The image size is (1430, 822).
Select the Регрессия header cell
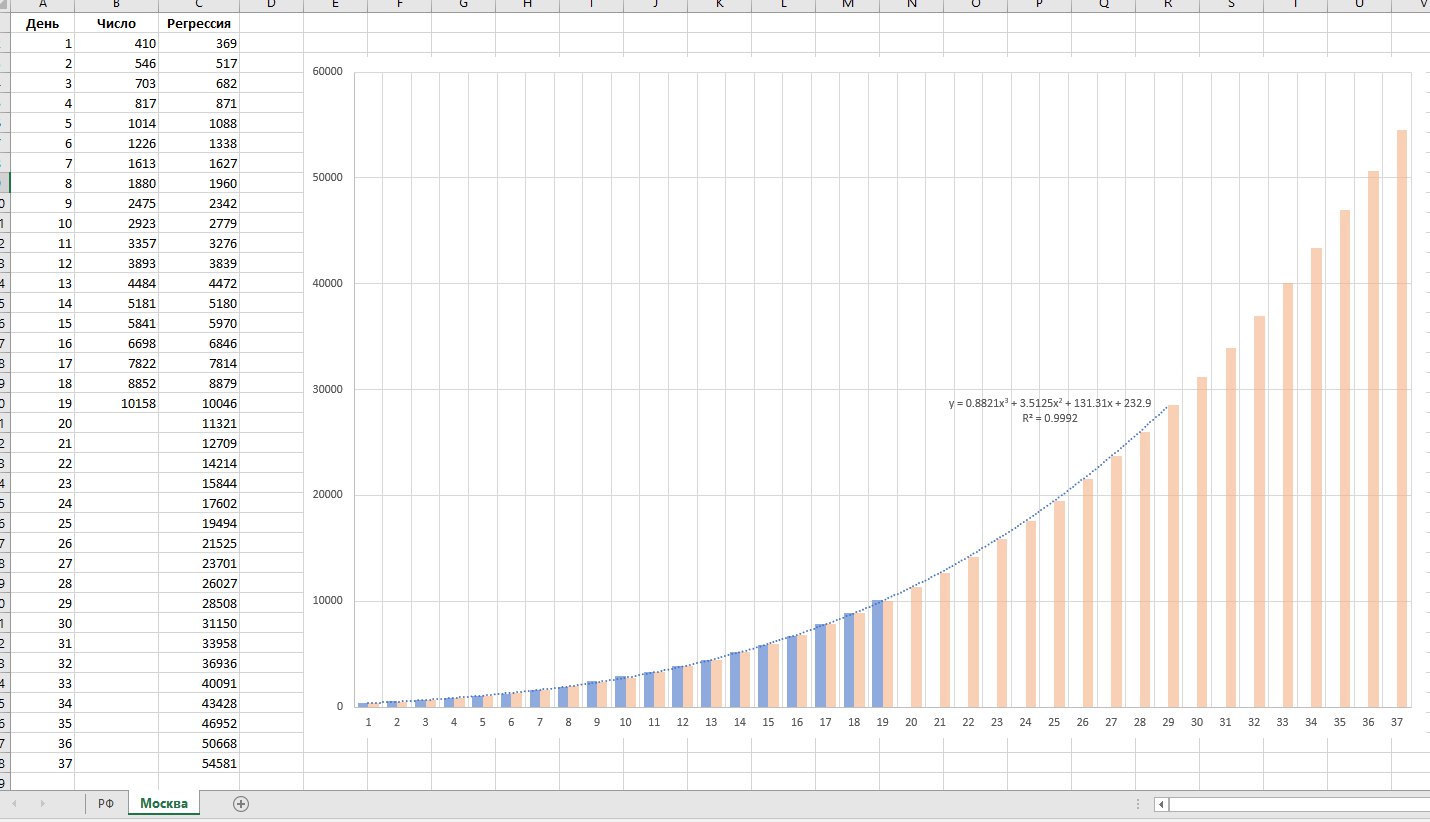coord(199,23)
